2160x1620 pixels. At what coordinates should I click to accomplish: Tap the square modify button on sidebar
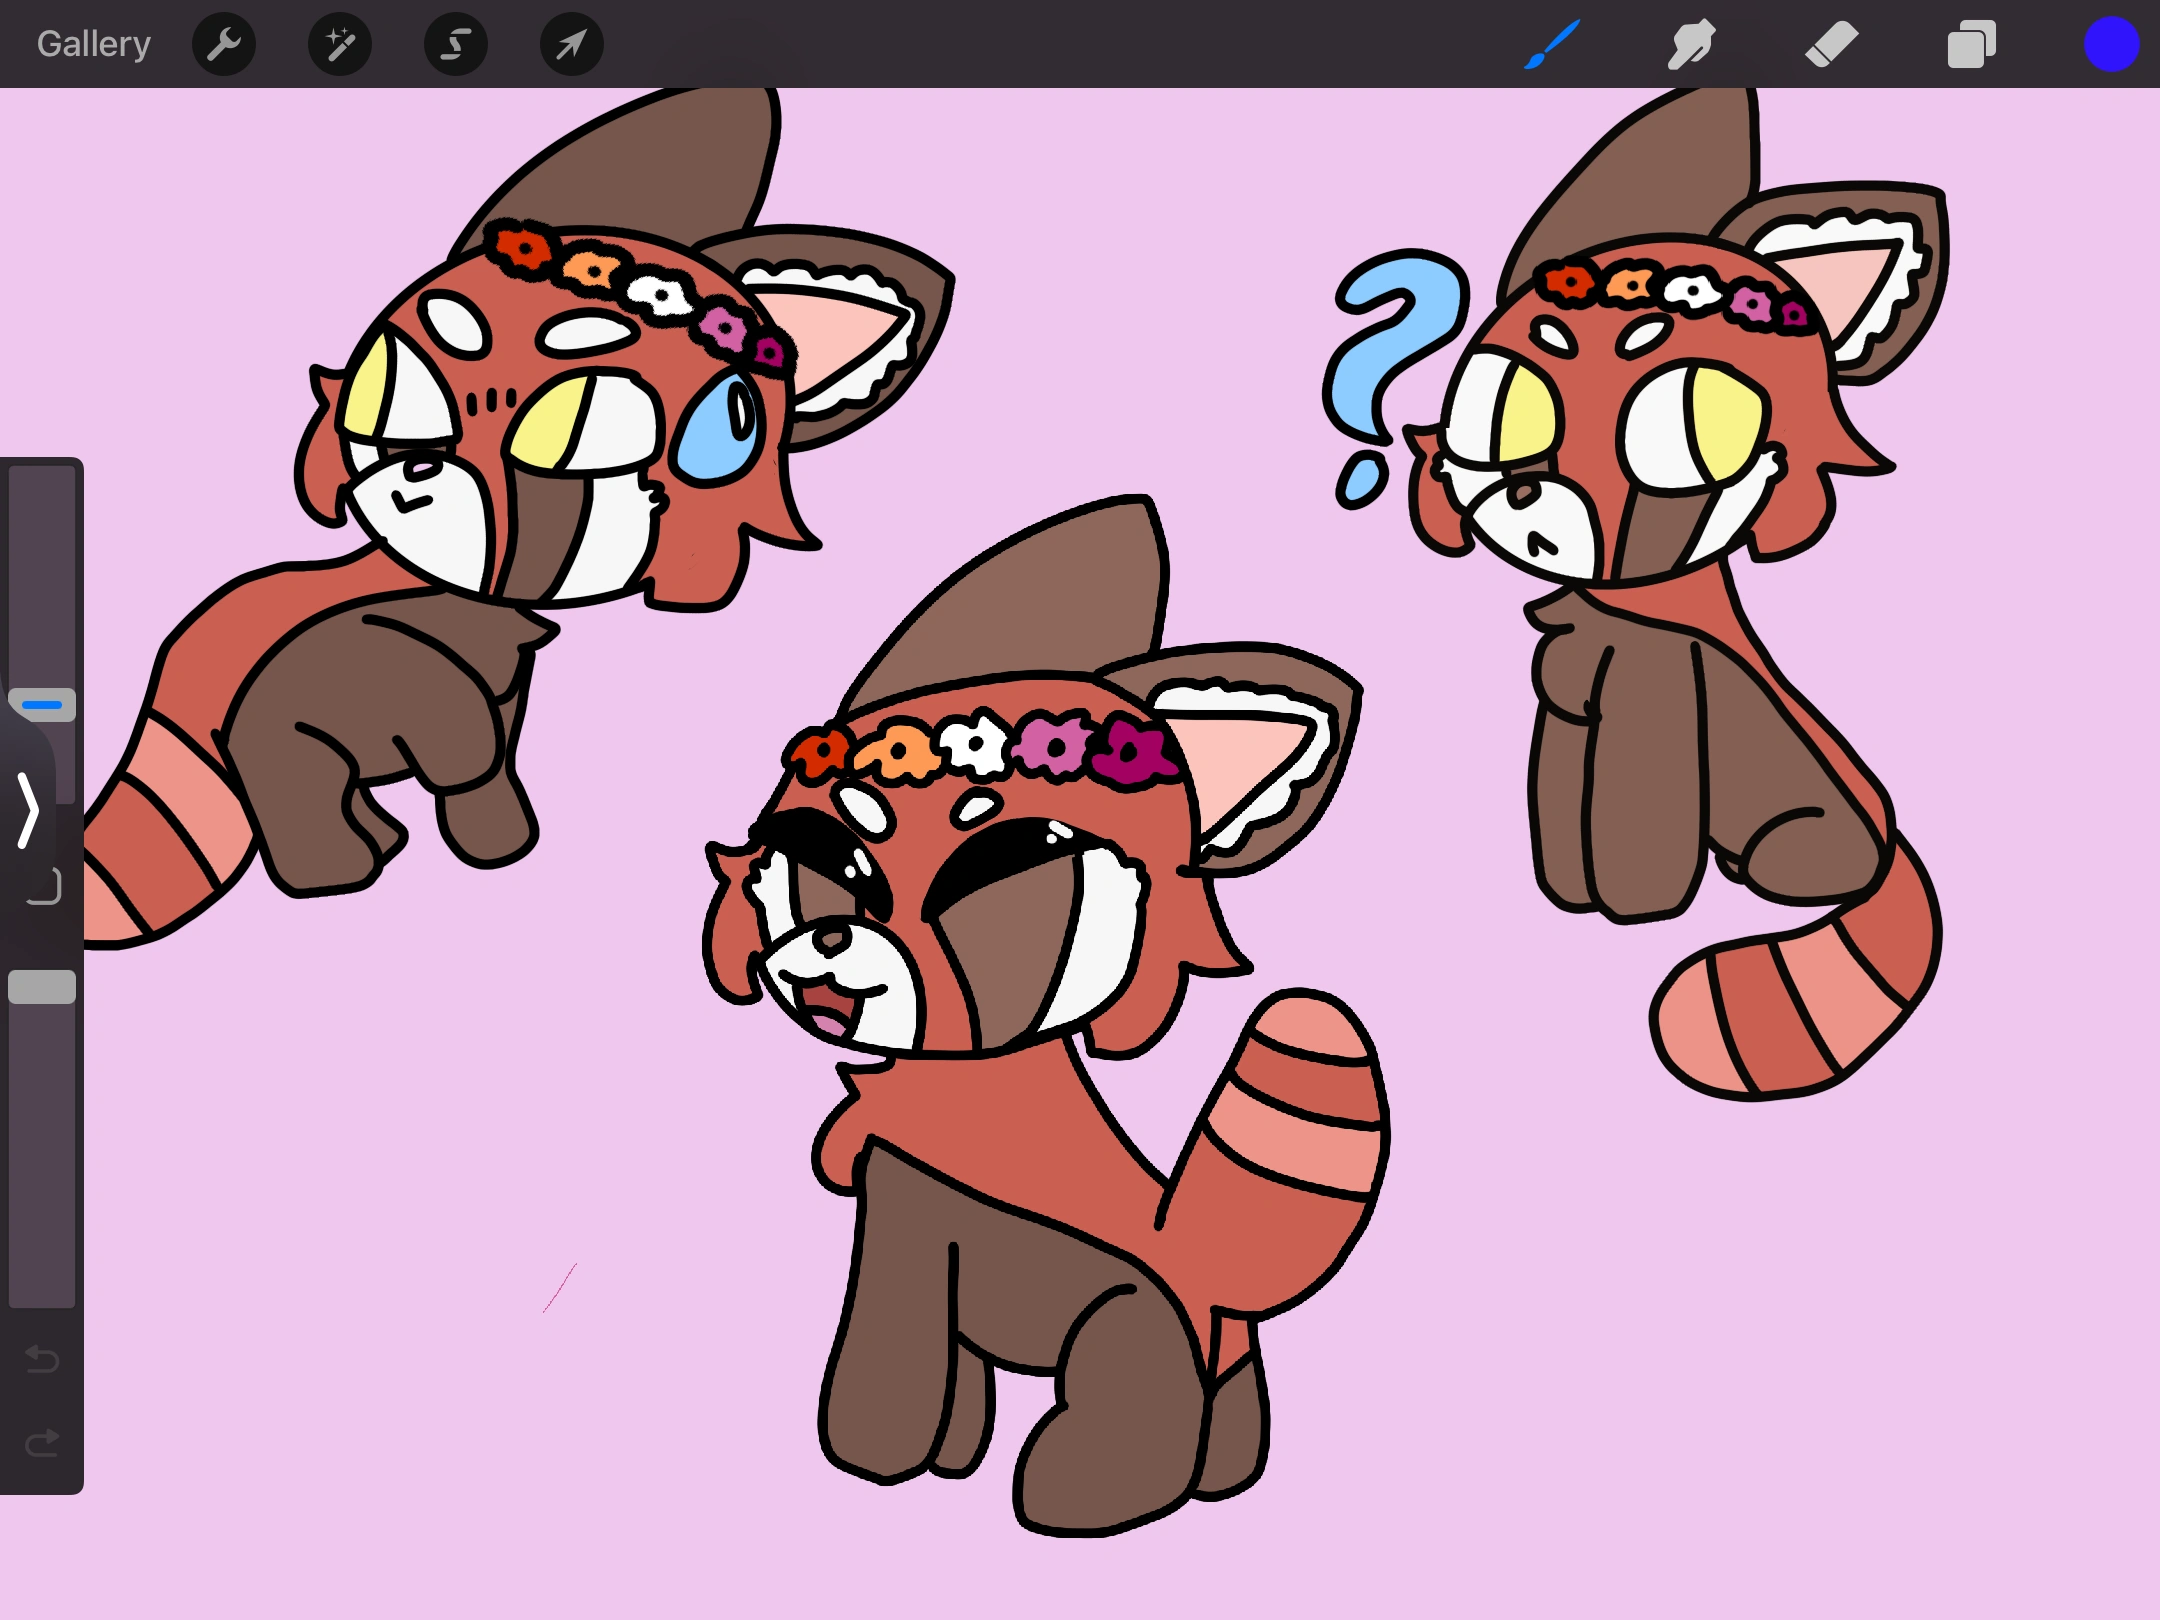(x=43, y=886)
